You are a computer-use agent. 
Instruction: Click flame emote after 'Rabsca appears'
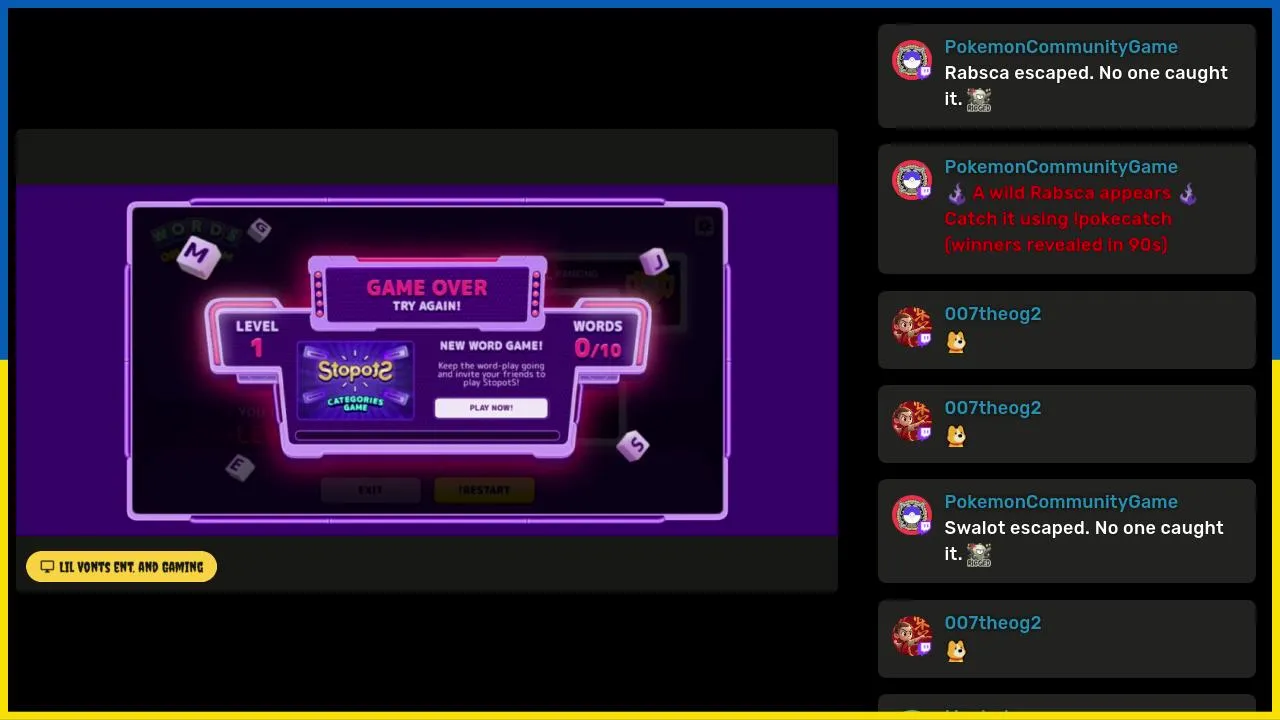(x=1187, y=194)
